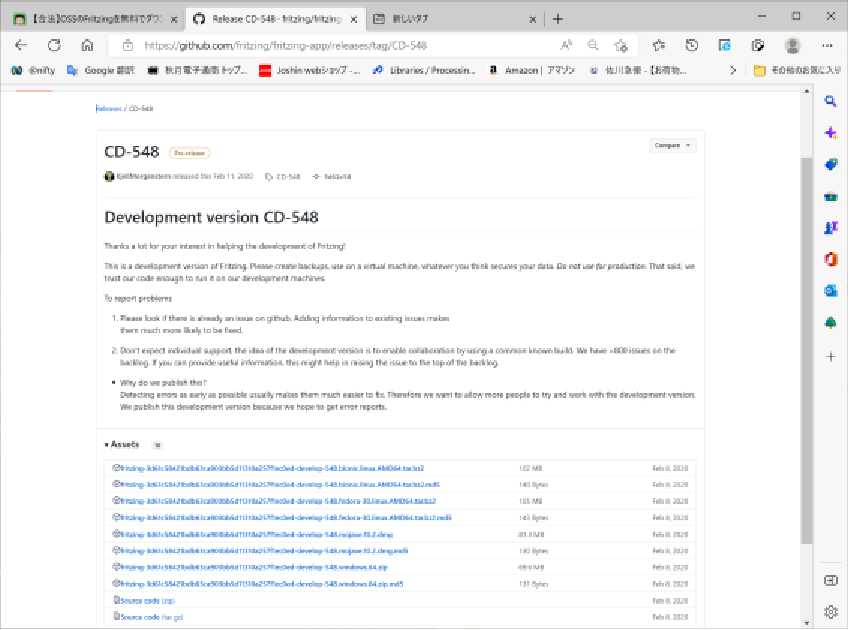The image size is (849, 630).
Task: Open the browser home page
Action: [x=87, y=45]
